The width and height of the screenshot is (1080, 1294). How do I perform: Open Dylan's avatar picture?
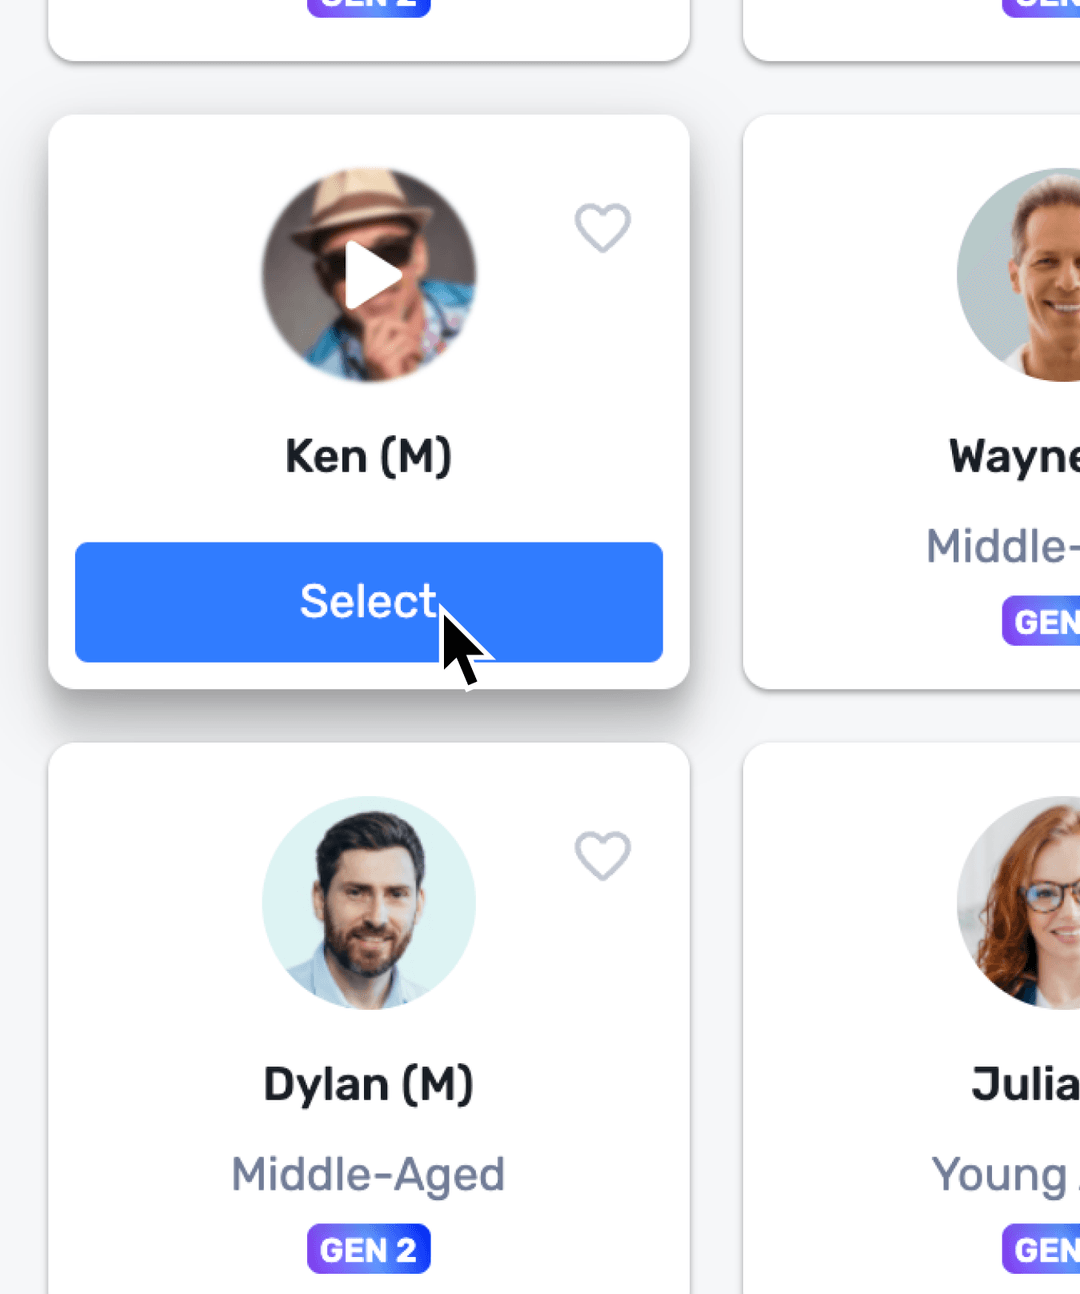(369, 903)
